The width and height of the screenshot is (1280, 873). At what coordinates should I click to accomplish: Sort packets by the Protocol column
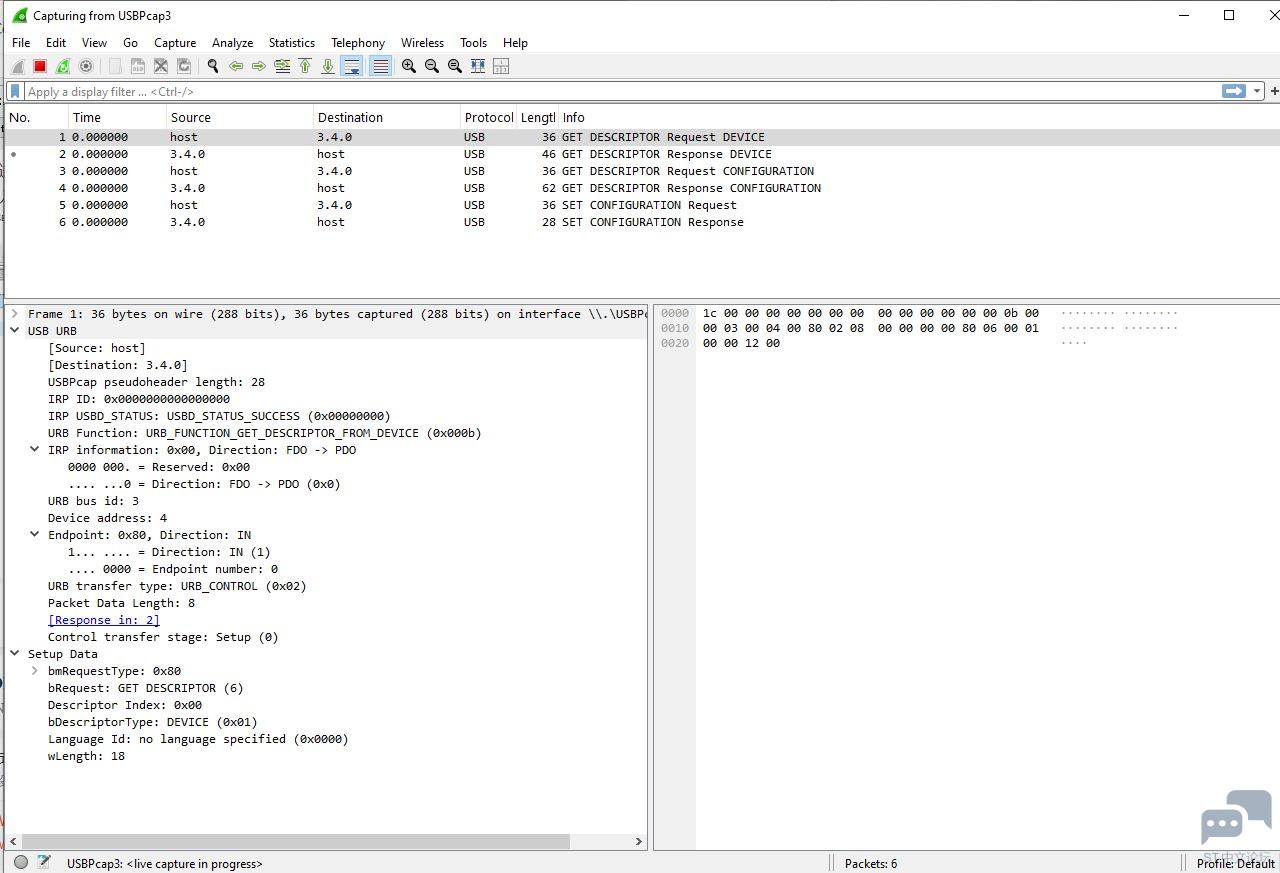[x=488, y=117]
